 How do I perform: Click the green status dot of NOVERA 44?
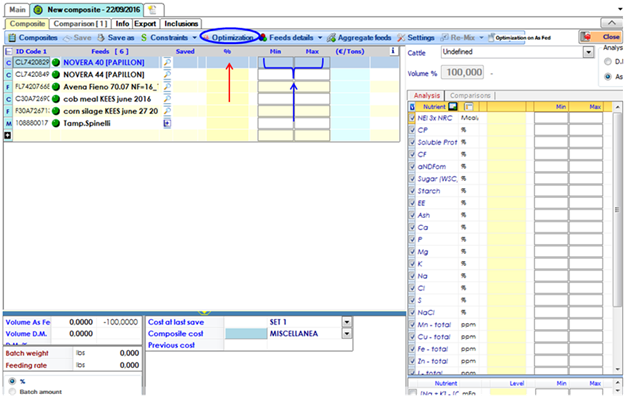(x=56, y=75)
